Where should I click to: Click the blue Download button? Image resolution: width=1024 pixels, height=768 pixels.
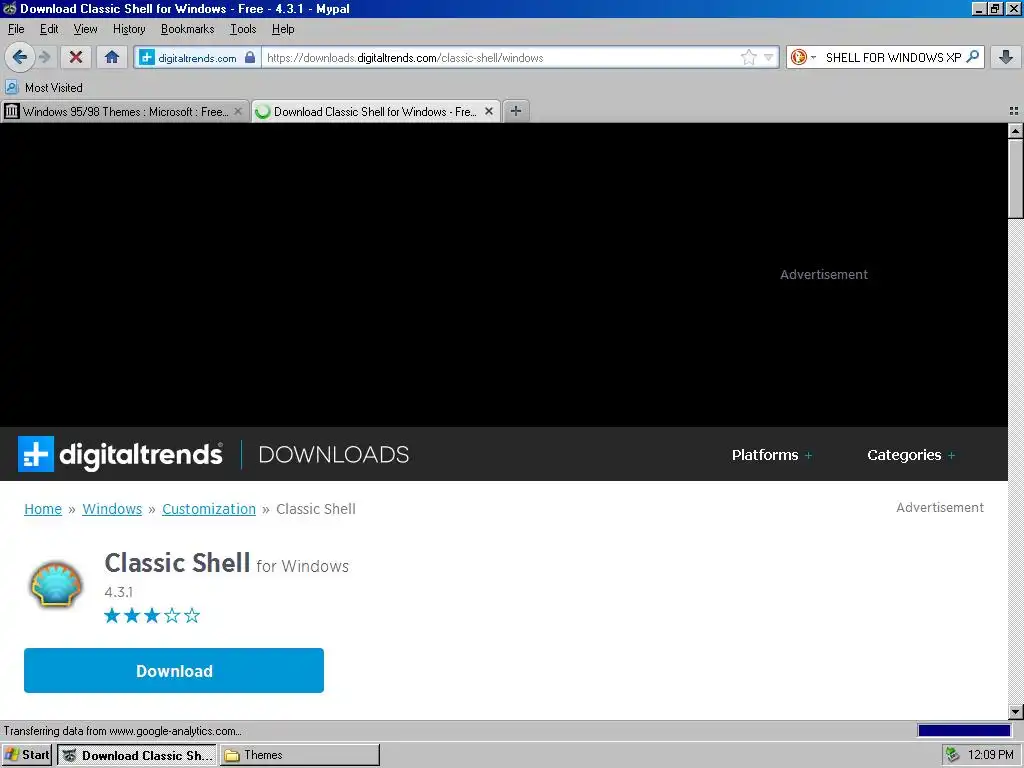click(x=174, y=671)
